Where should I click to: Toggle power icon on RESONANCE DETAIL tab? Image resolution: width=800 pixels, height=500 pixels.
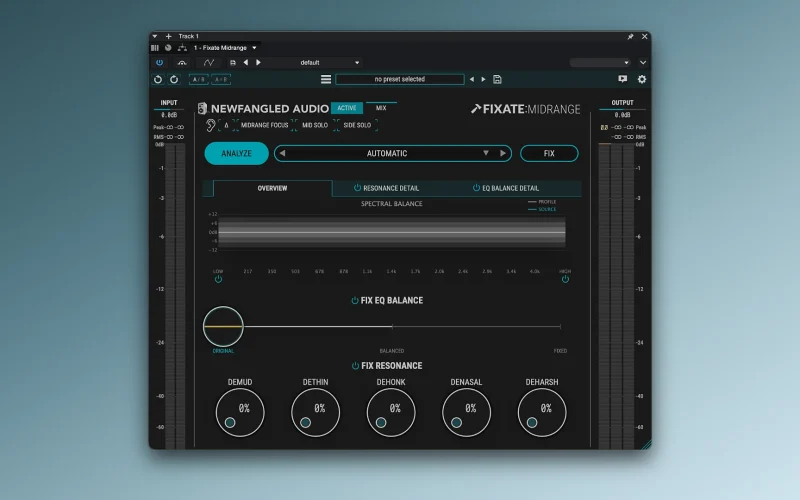coord(357,188)
